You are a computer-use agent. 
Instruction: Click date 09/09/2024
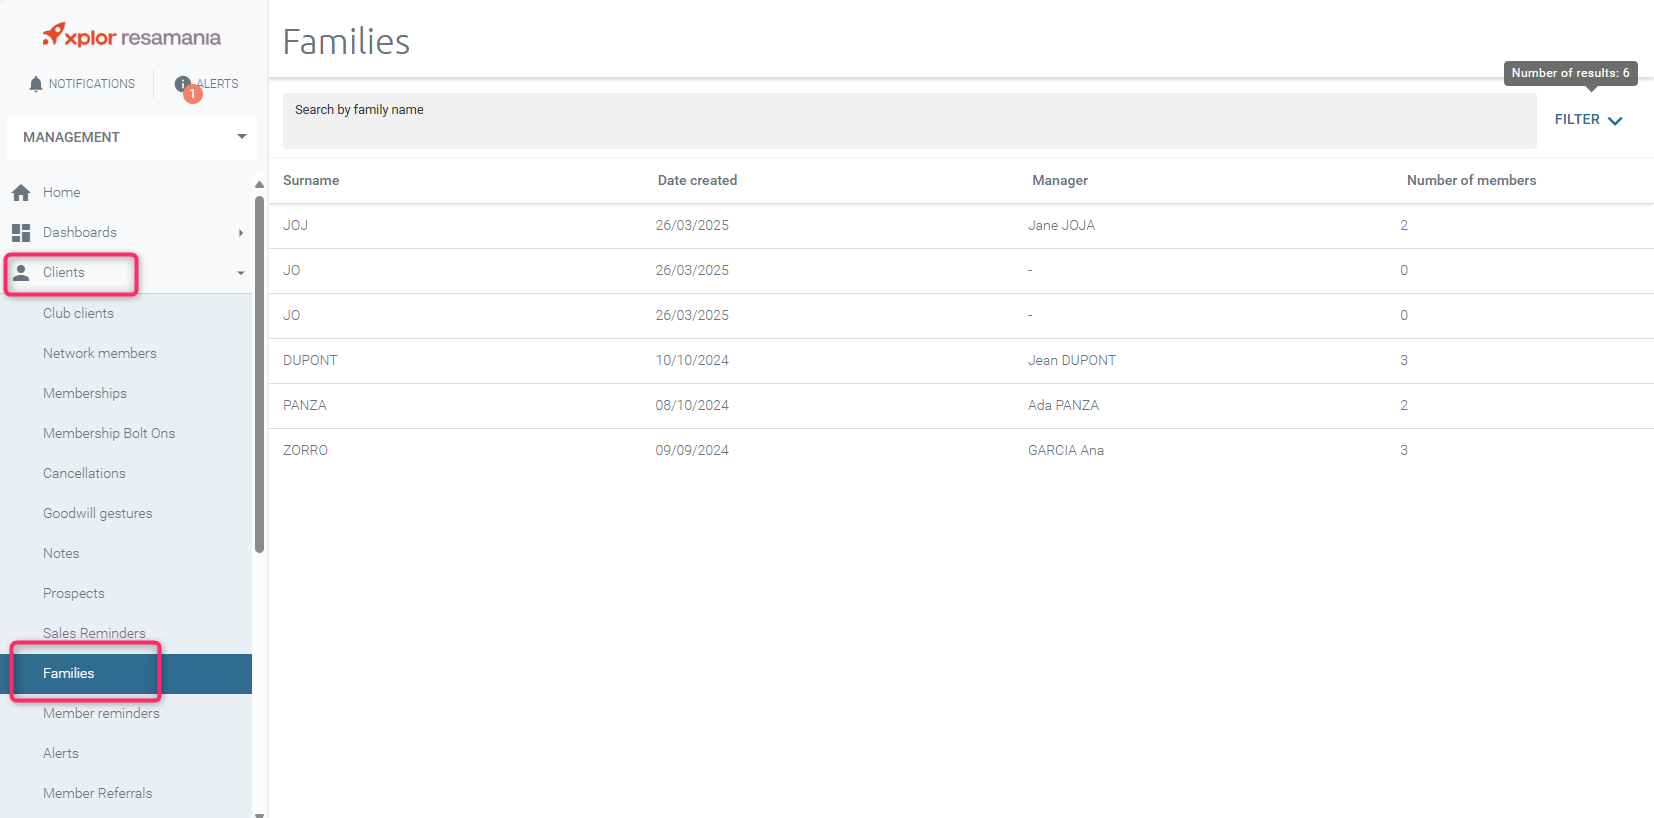(x=692, y=450)
